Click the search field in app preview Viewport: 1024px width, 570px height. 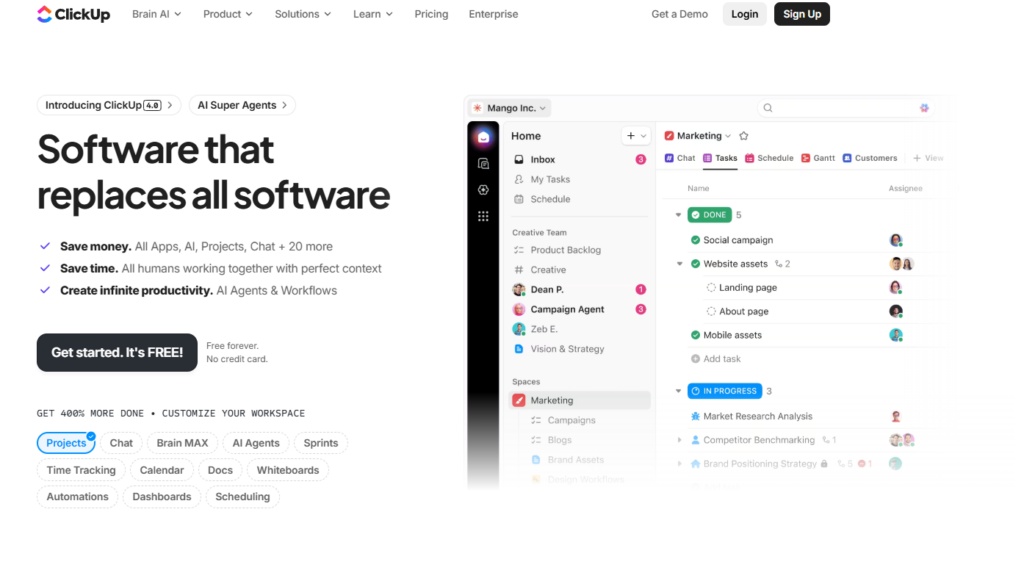pos(845,108)
